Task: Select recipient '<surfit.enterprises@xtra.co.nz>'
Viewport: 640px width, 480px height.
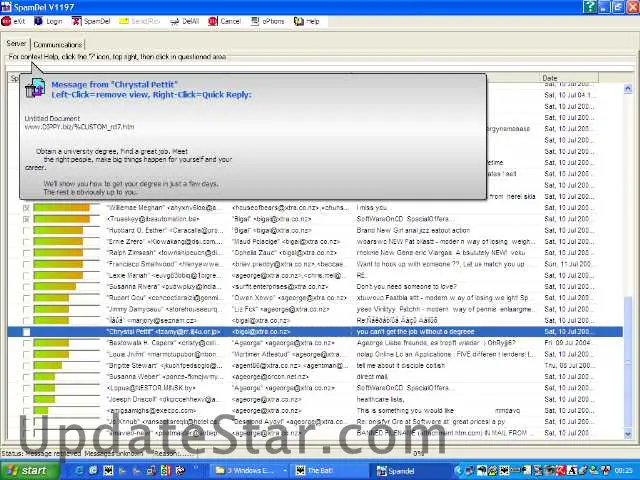Action: [280, 287]
